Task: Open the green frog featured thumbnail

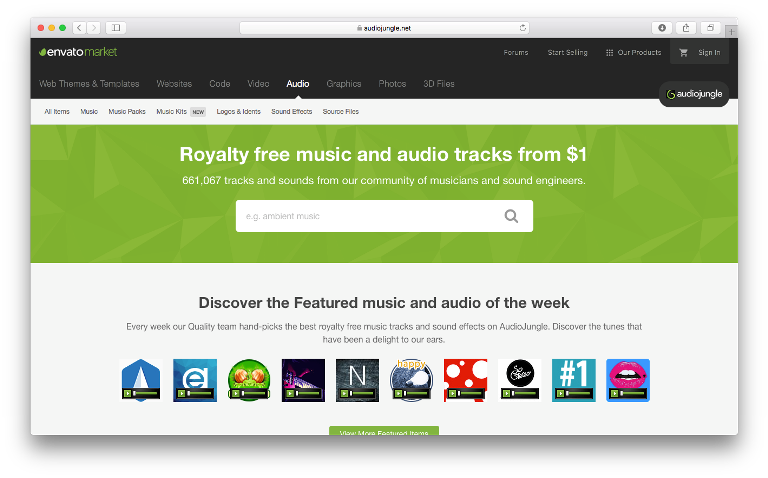Action: coord(249,380)
